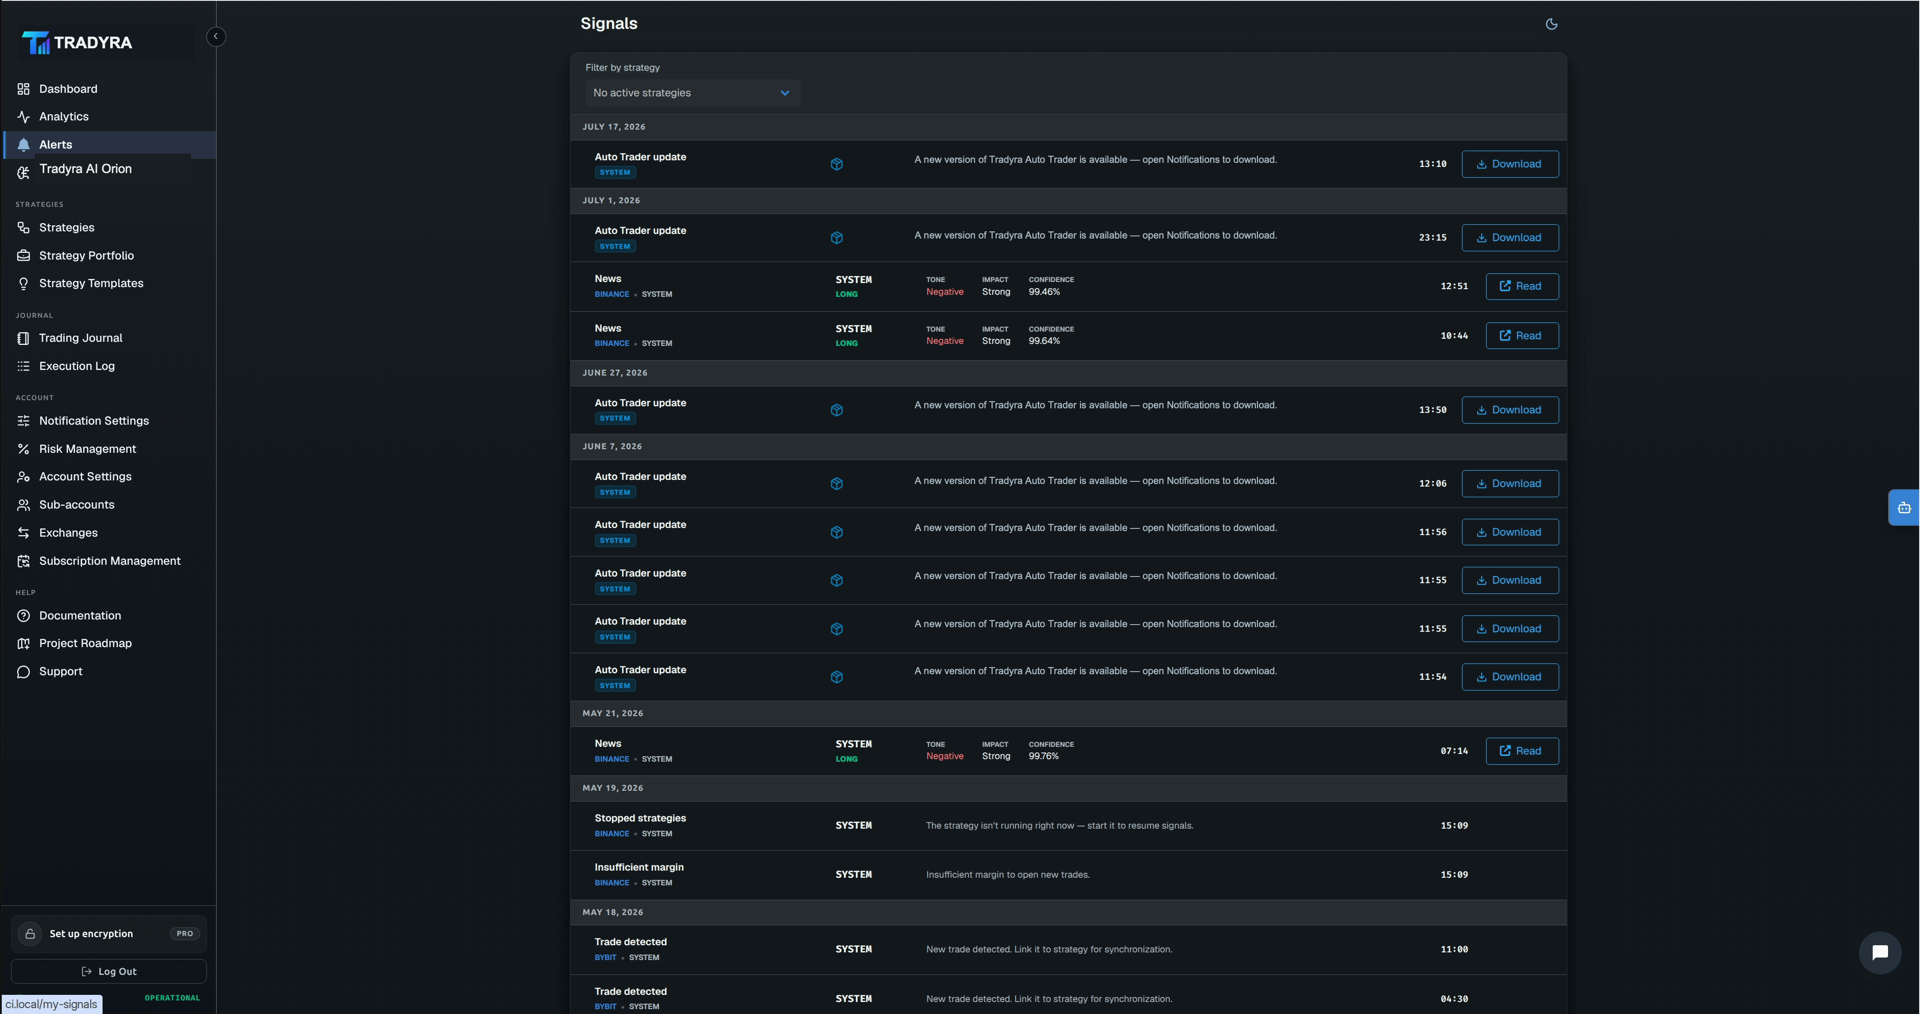1920x1014 pixels.
Task: Download the July 1 23:15 Auto Trader update
Action: click(x=1510, y=238)
